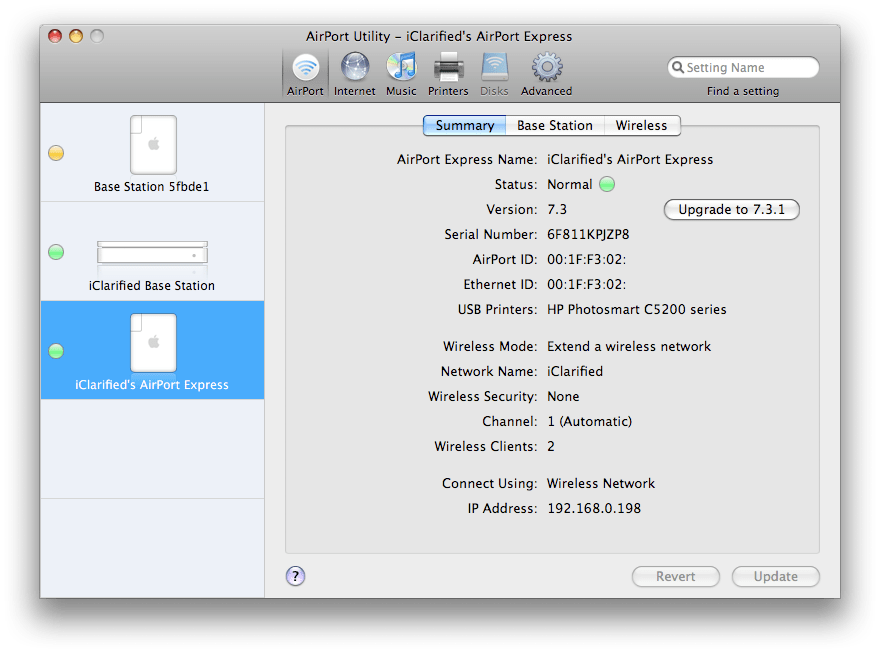Open Advanced settings via the gear icon

(545, 68)
